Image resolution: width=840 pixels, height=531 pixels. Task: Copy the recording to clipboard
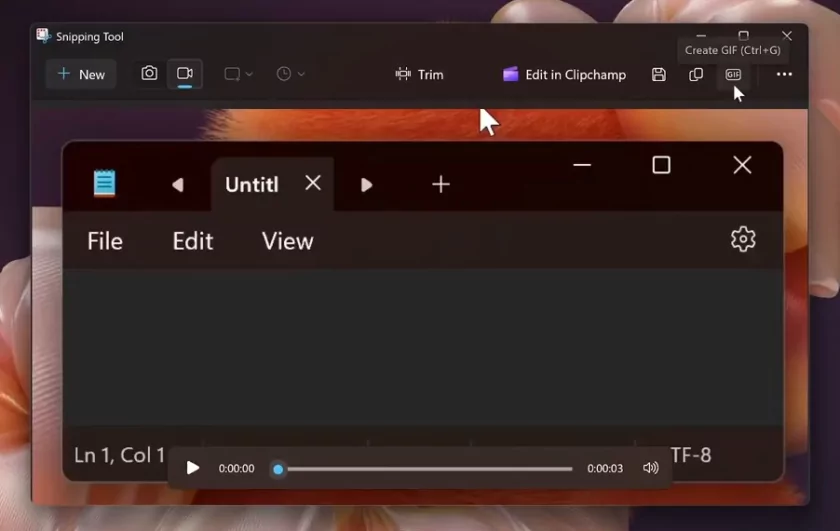[695, 74]
